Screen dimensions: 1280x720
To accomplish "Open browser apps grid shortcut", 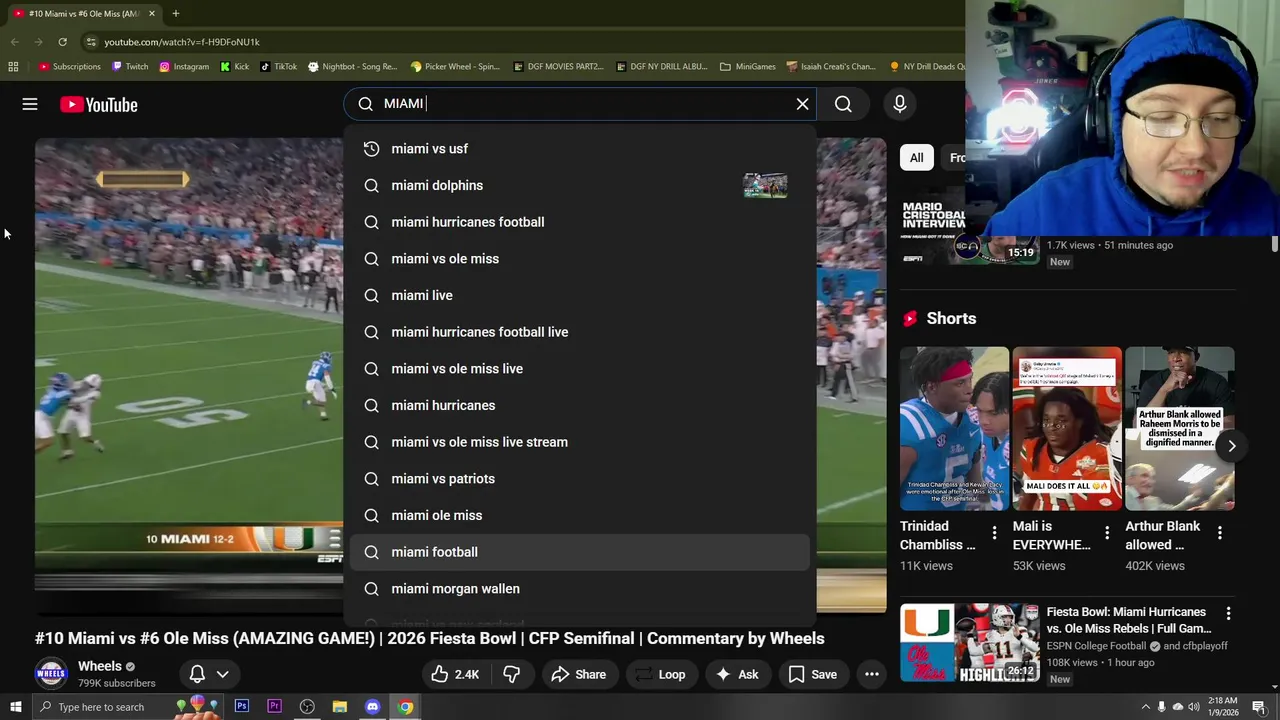I will pos(13,67).
